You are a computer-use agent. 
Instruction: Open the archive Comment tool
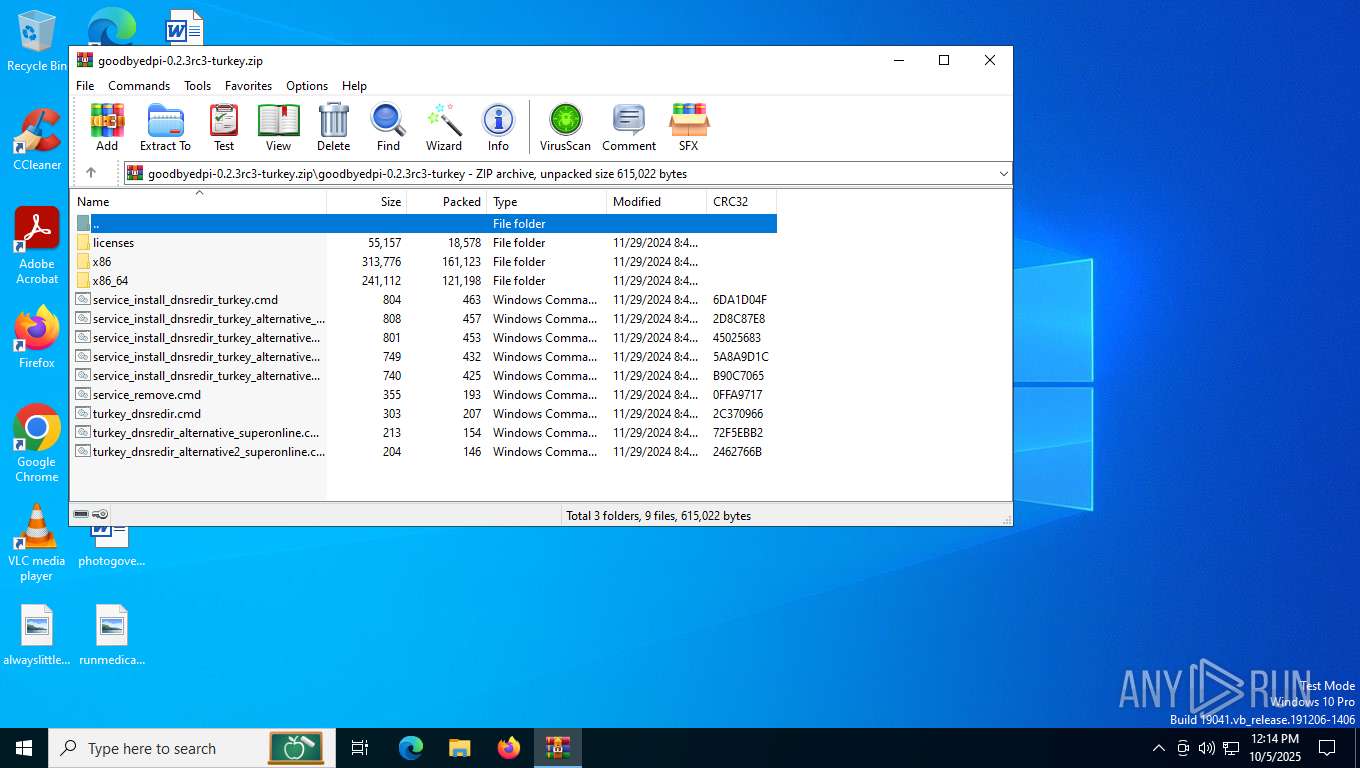click(x=628, y=127)
